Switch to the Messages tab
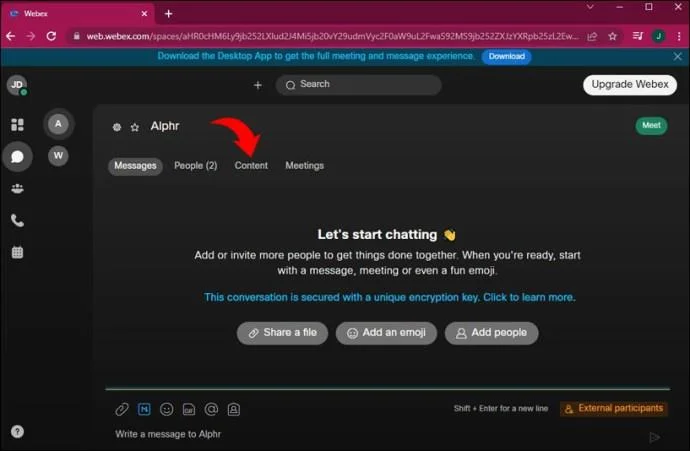This screenshot has width=690, height=451. pyautogui.click(x=135, y=166)
